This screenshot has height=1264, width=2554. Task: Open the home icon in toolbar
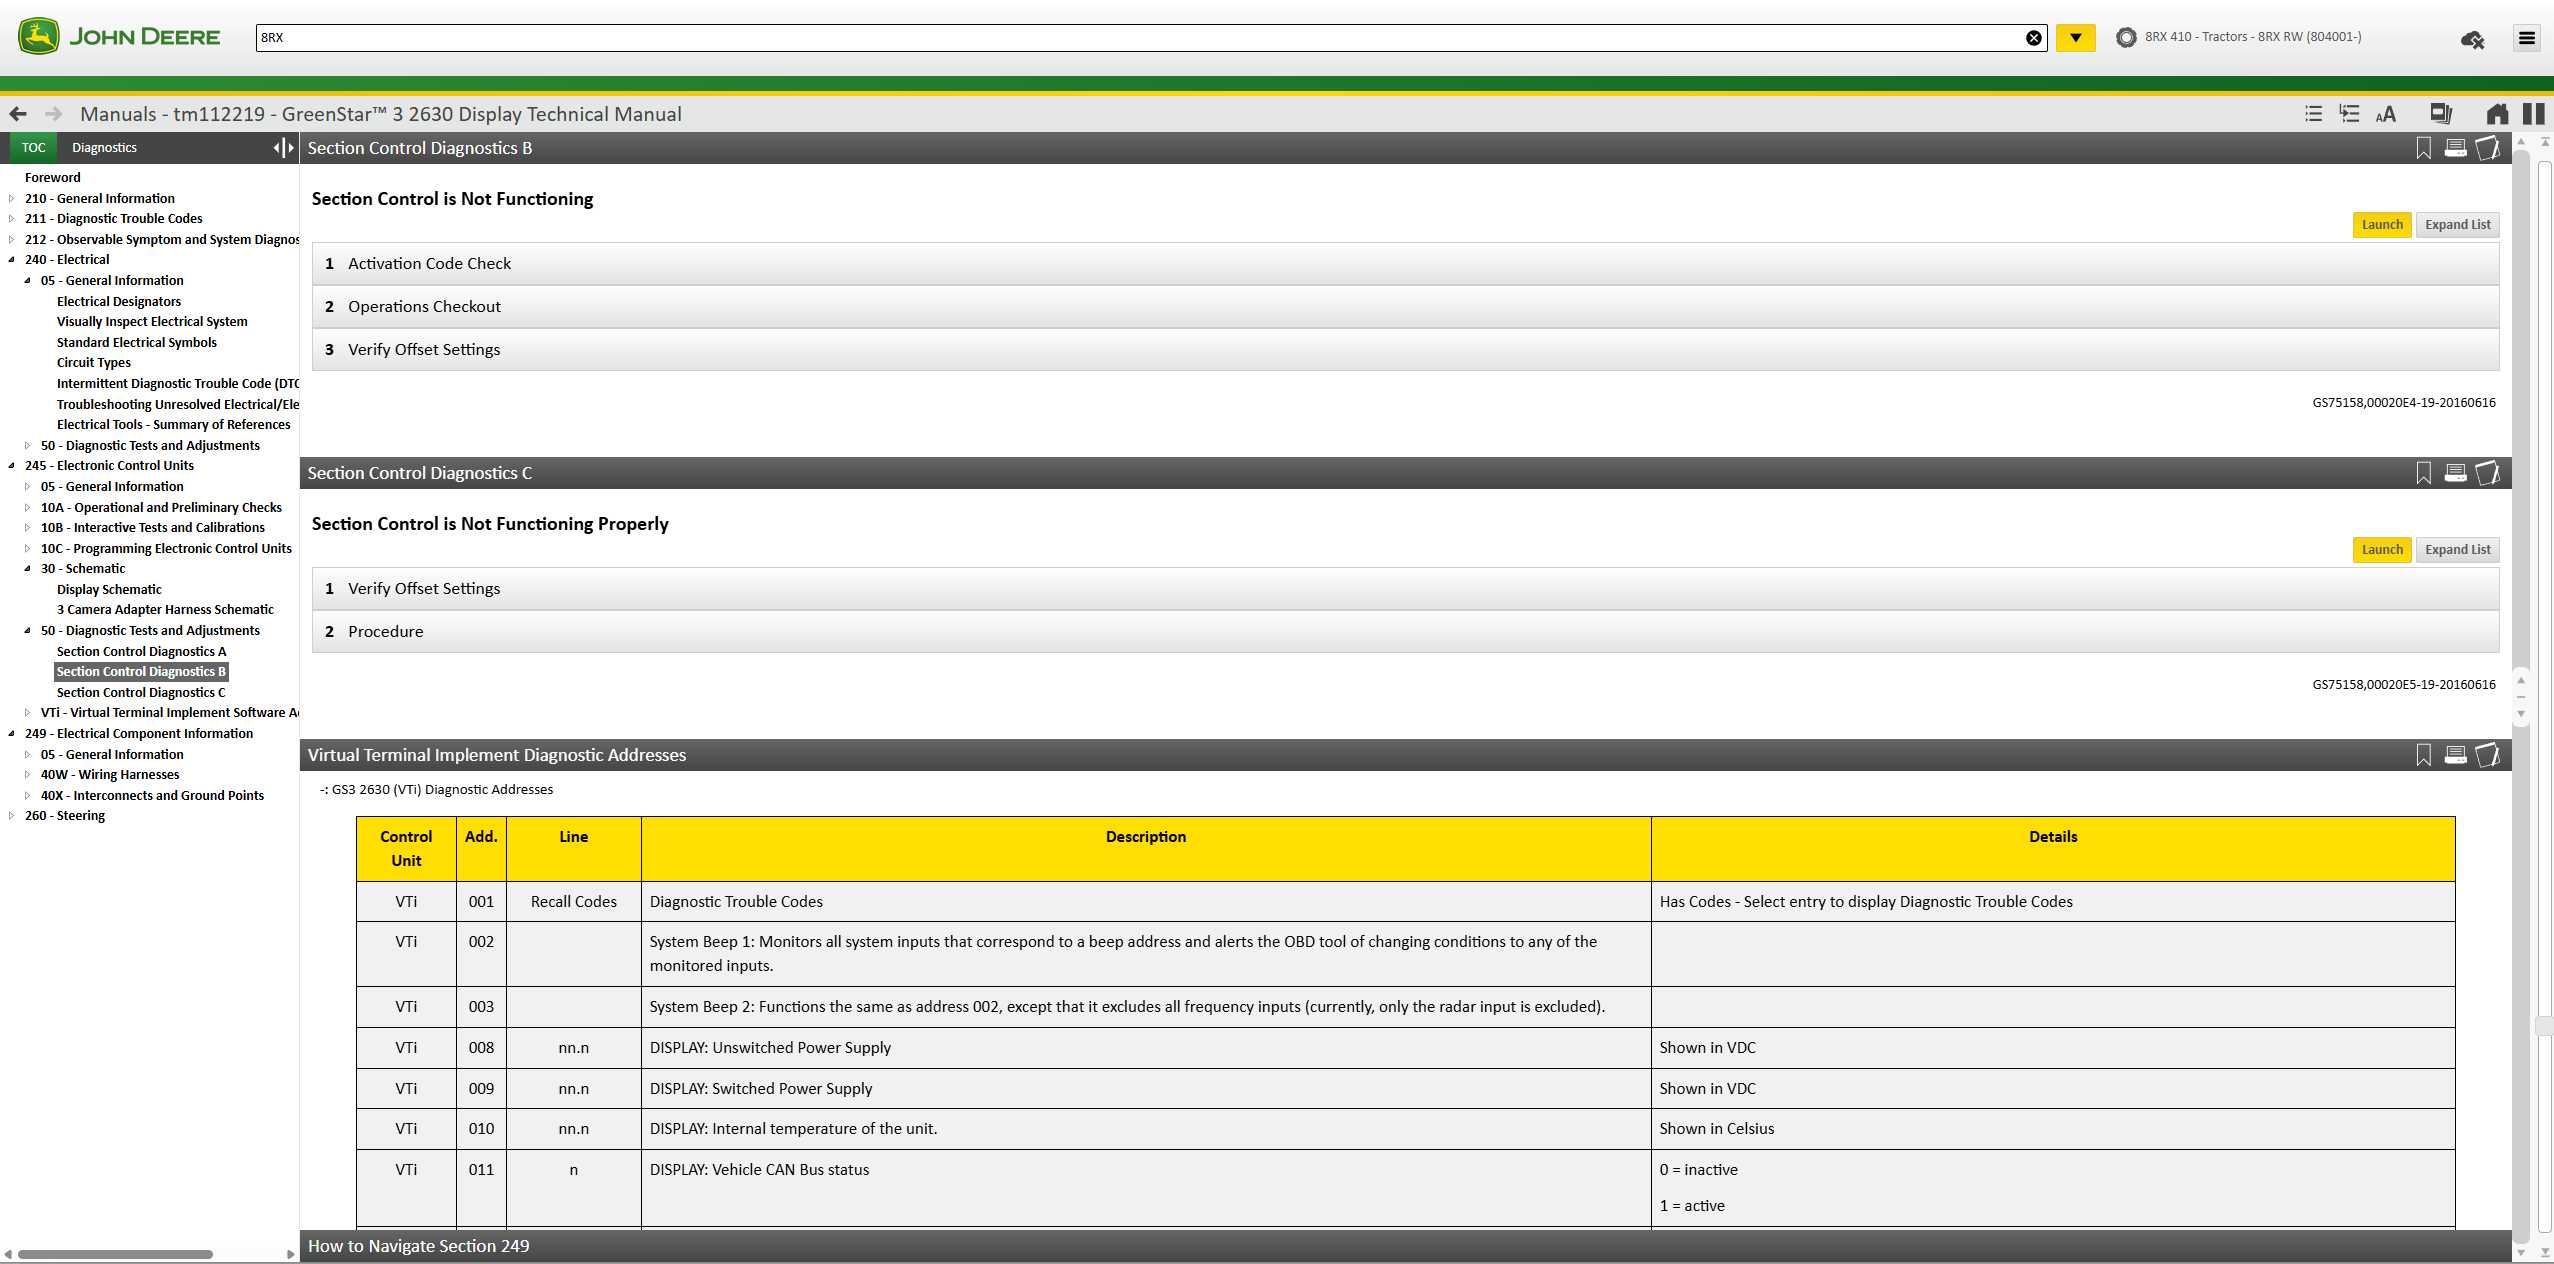pyautogui.click(x=2497, y=114)
